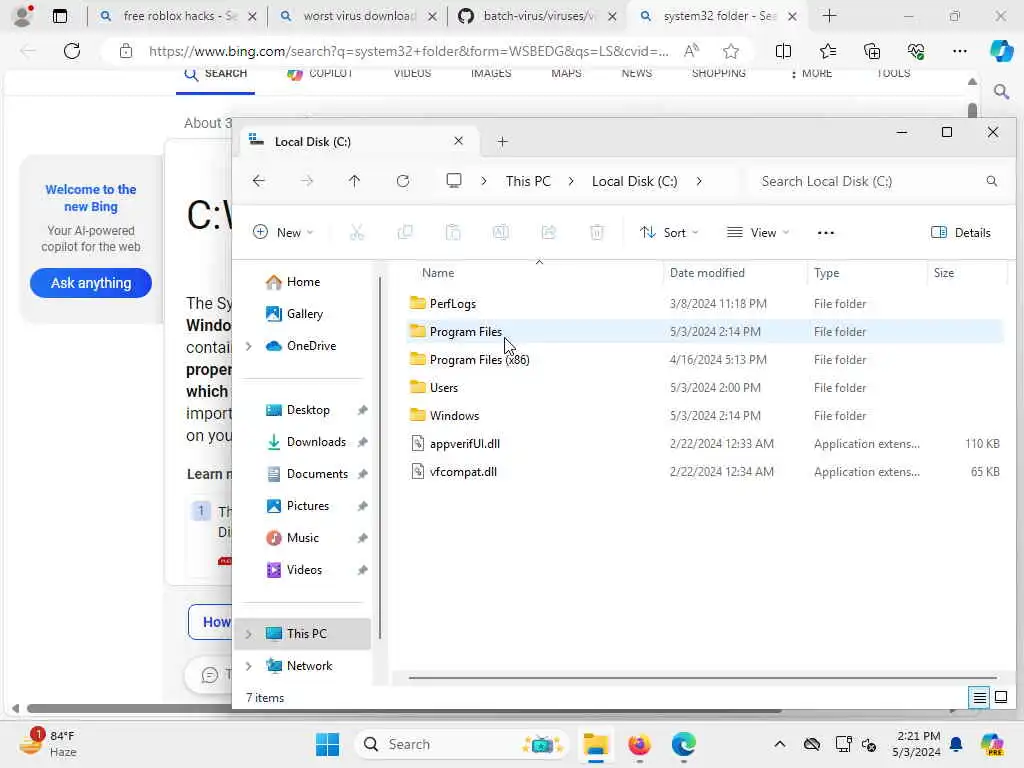Open See more options in Explorer toolbar
The width and height of the screenshot is (1024, 768).
pyautogui.click(x=825, y=232)
